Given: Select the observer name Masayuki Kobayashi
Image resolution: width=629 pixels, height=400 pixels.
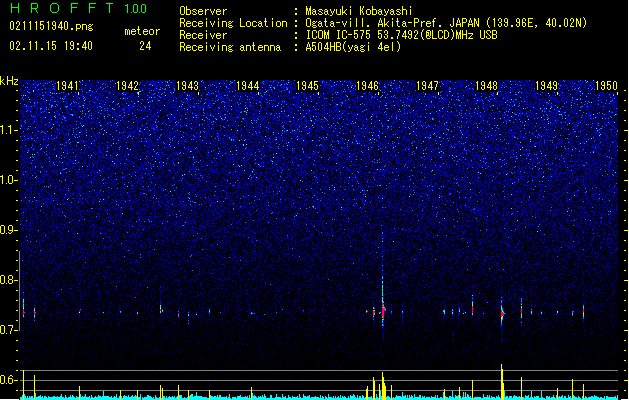Looking at the screenshot, I should (359, 11).
